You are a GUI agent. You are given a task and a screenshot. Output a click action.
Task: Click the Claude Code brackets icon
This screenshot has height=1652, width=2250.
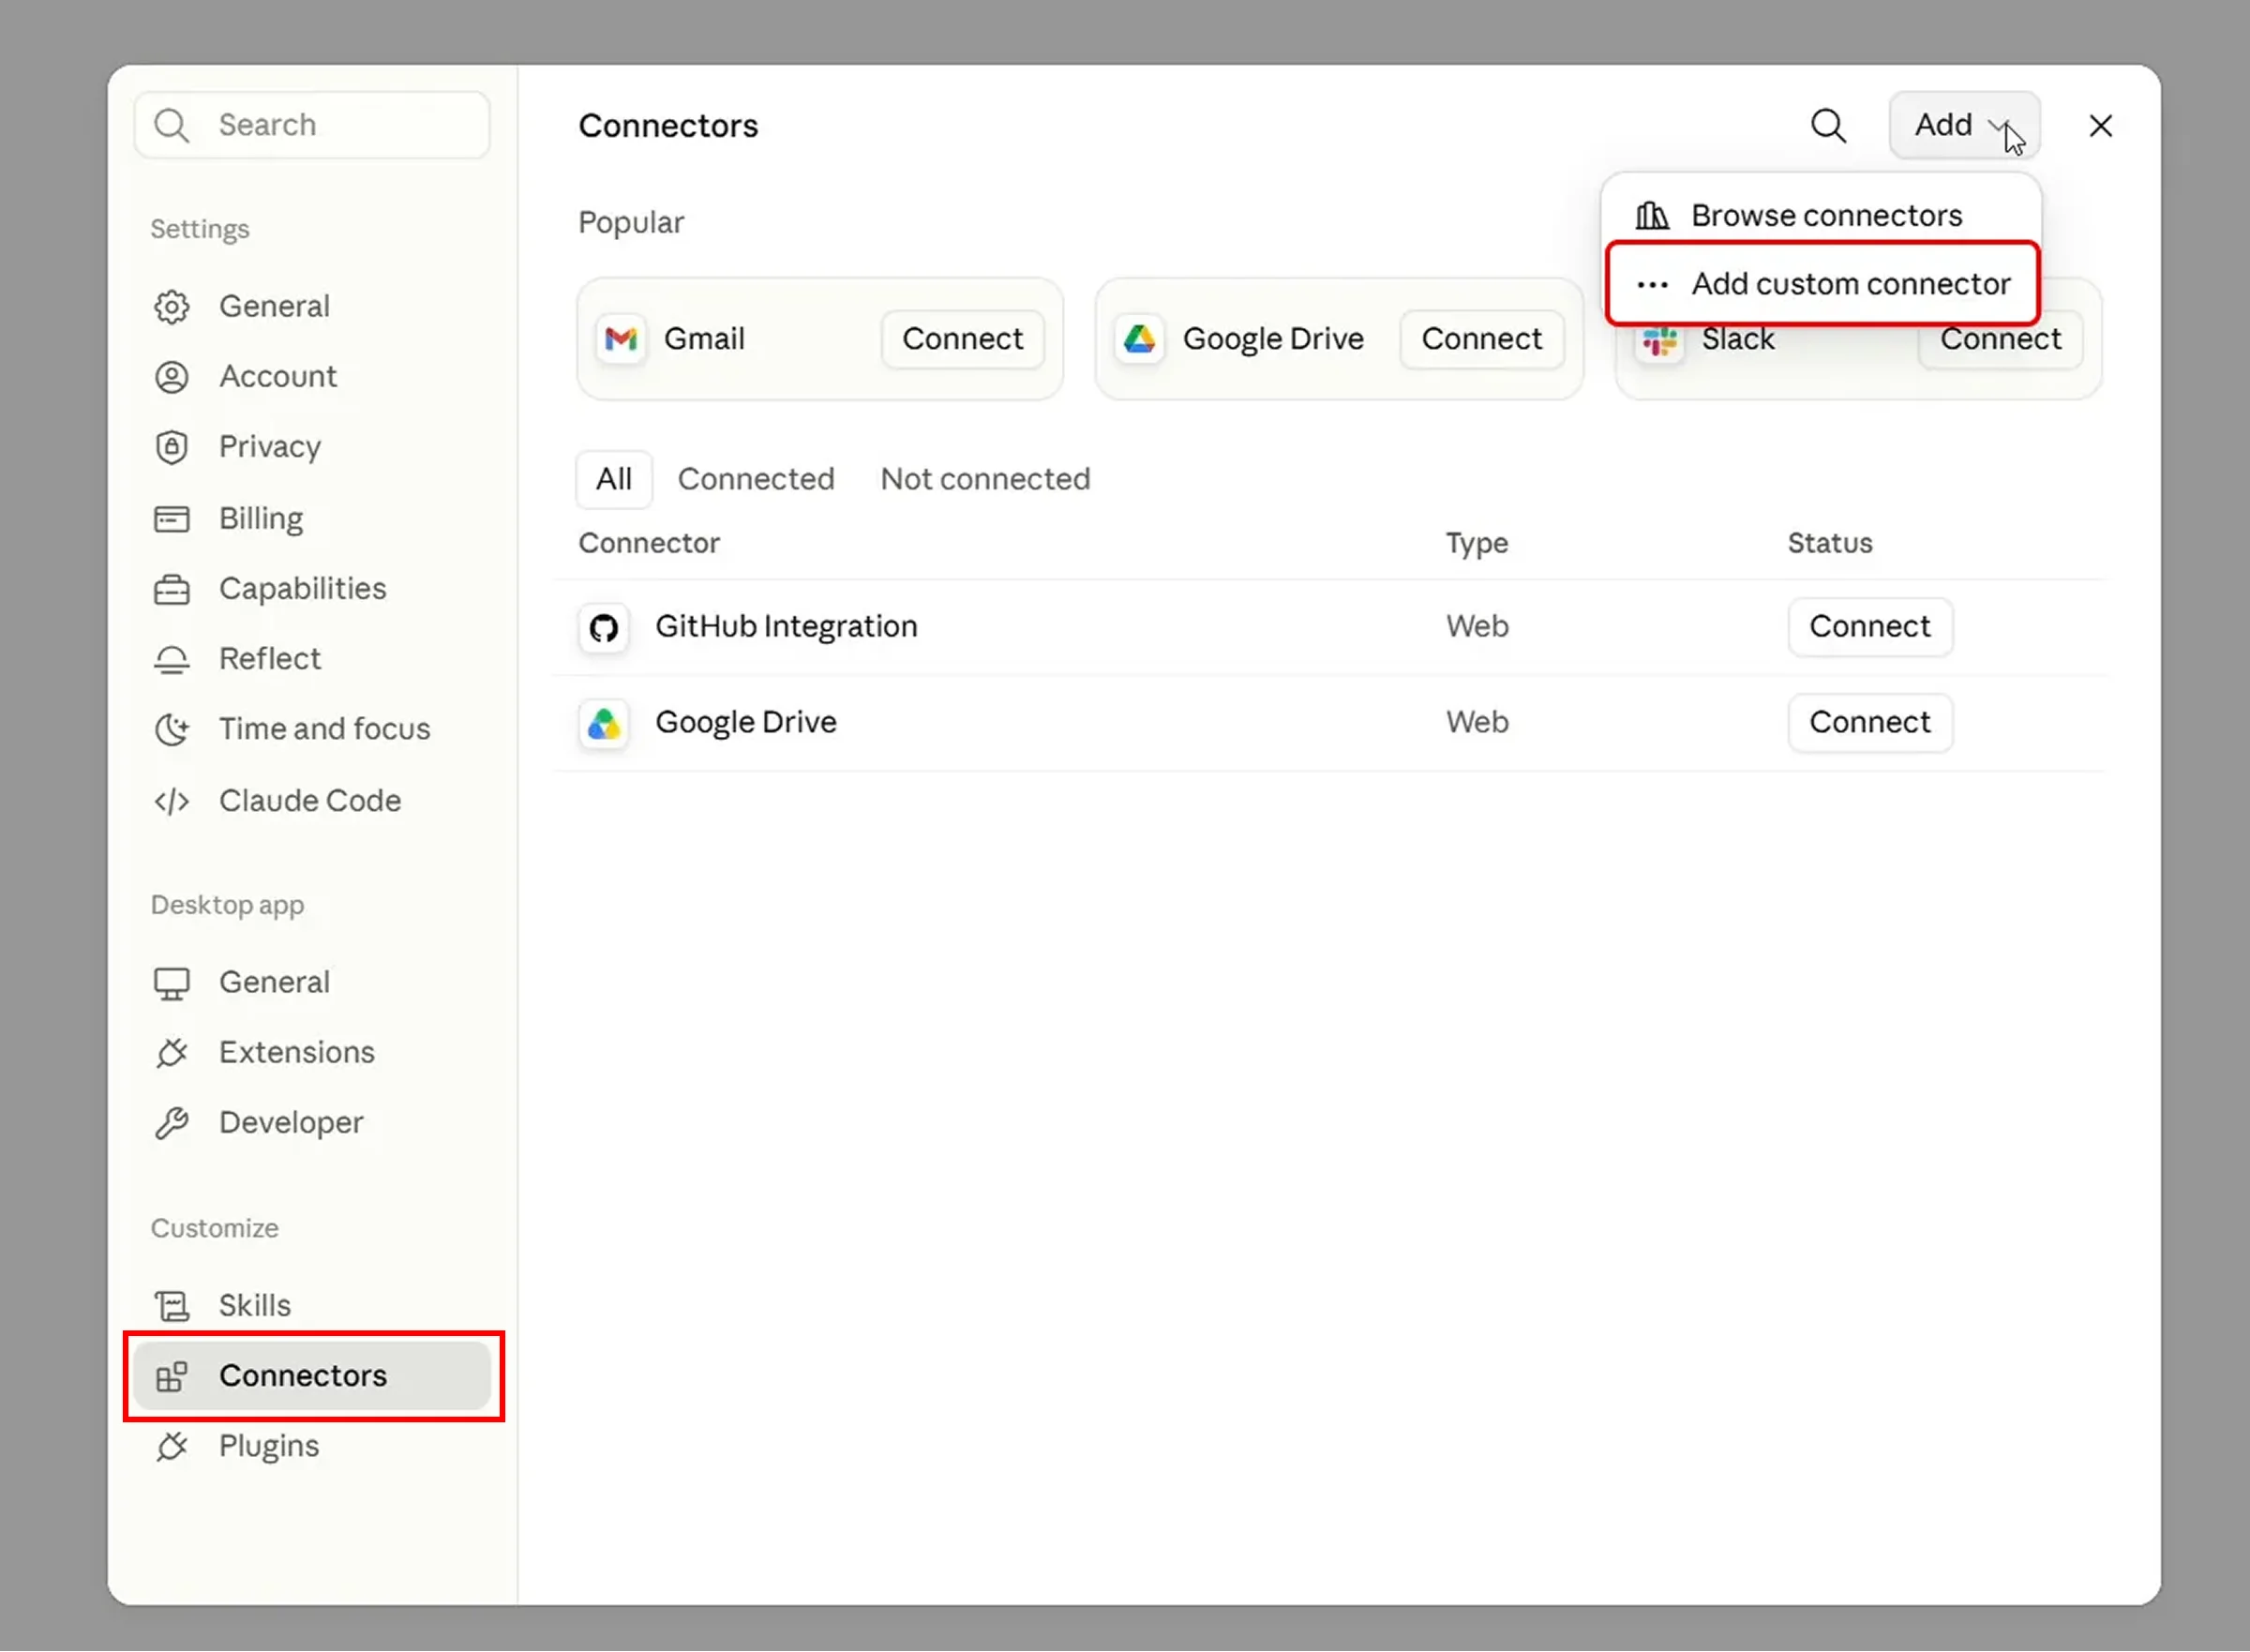pyautogui.click(x=171, y=801)
